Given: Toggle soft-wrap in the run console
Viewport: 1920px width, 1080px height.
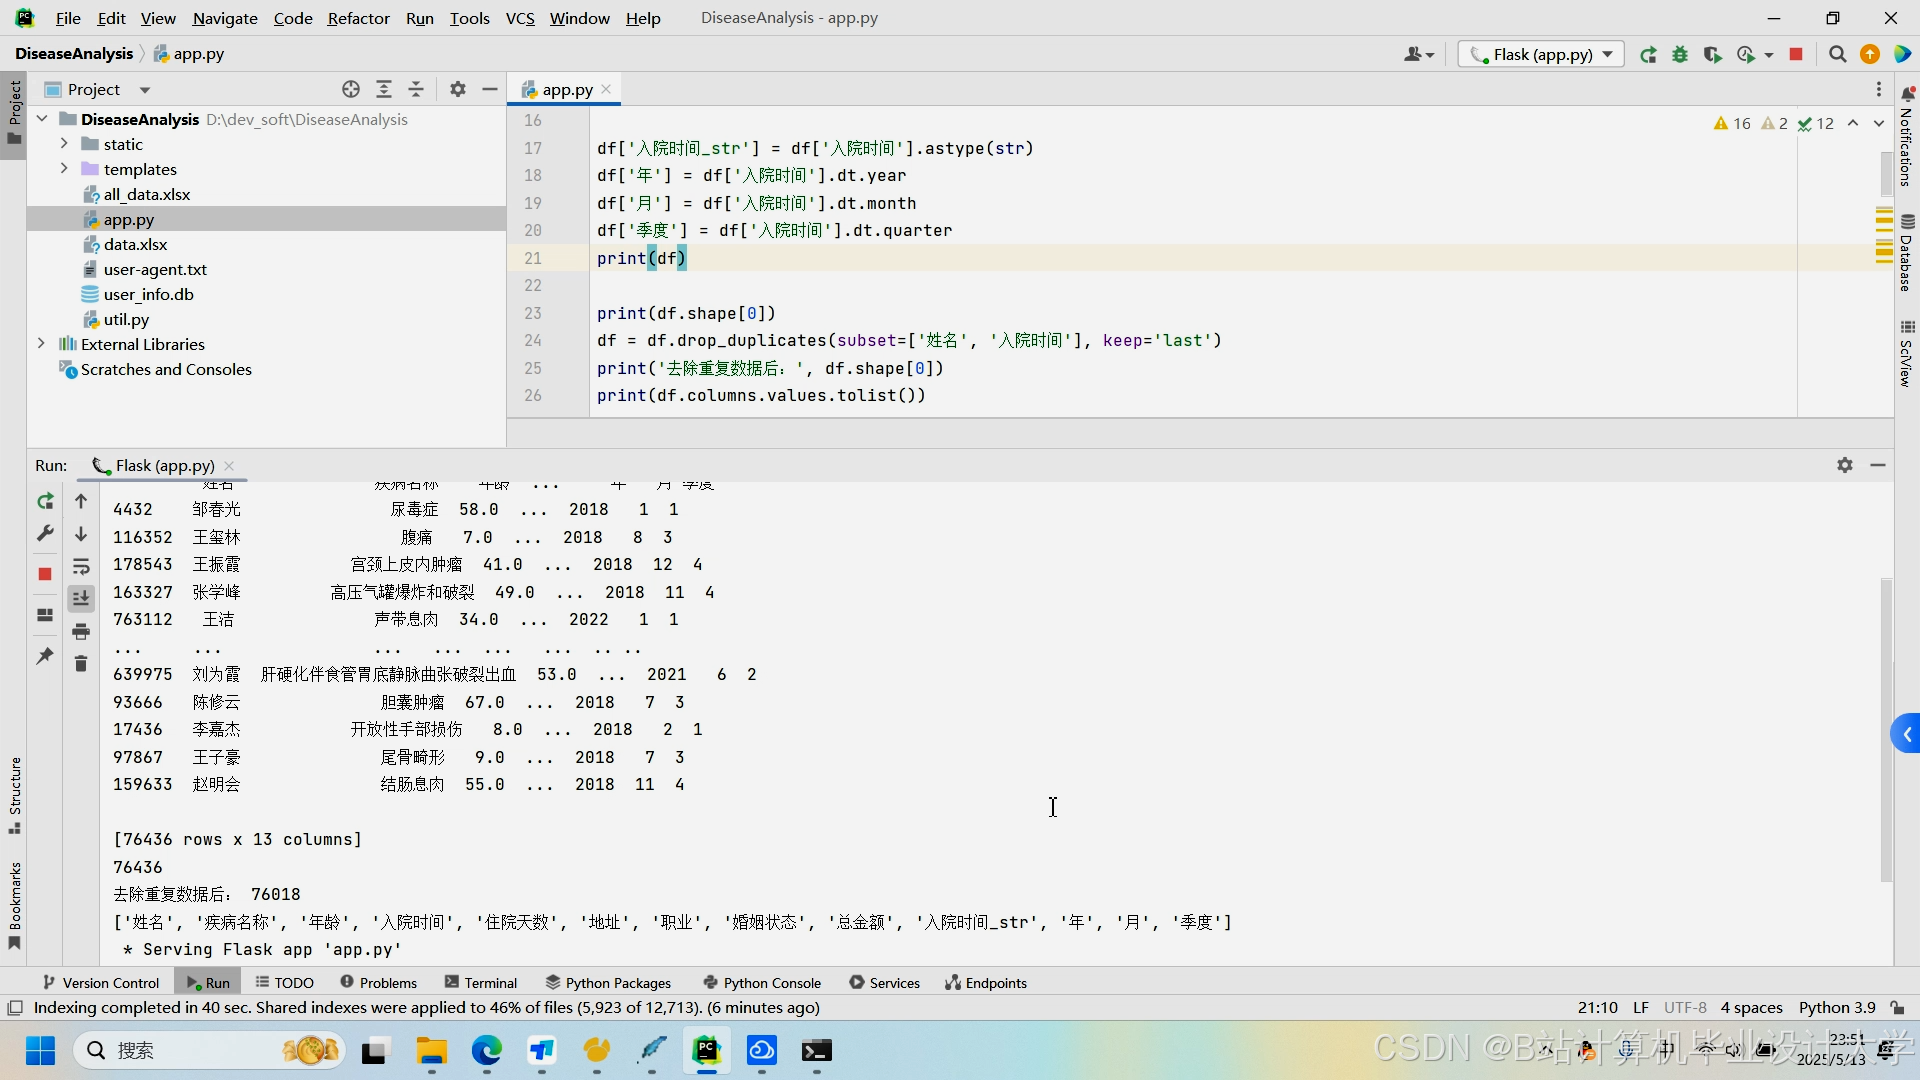Looking at the screenshot, I should click(81, 565).
